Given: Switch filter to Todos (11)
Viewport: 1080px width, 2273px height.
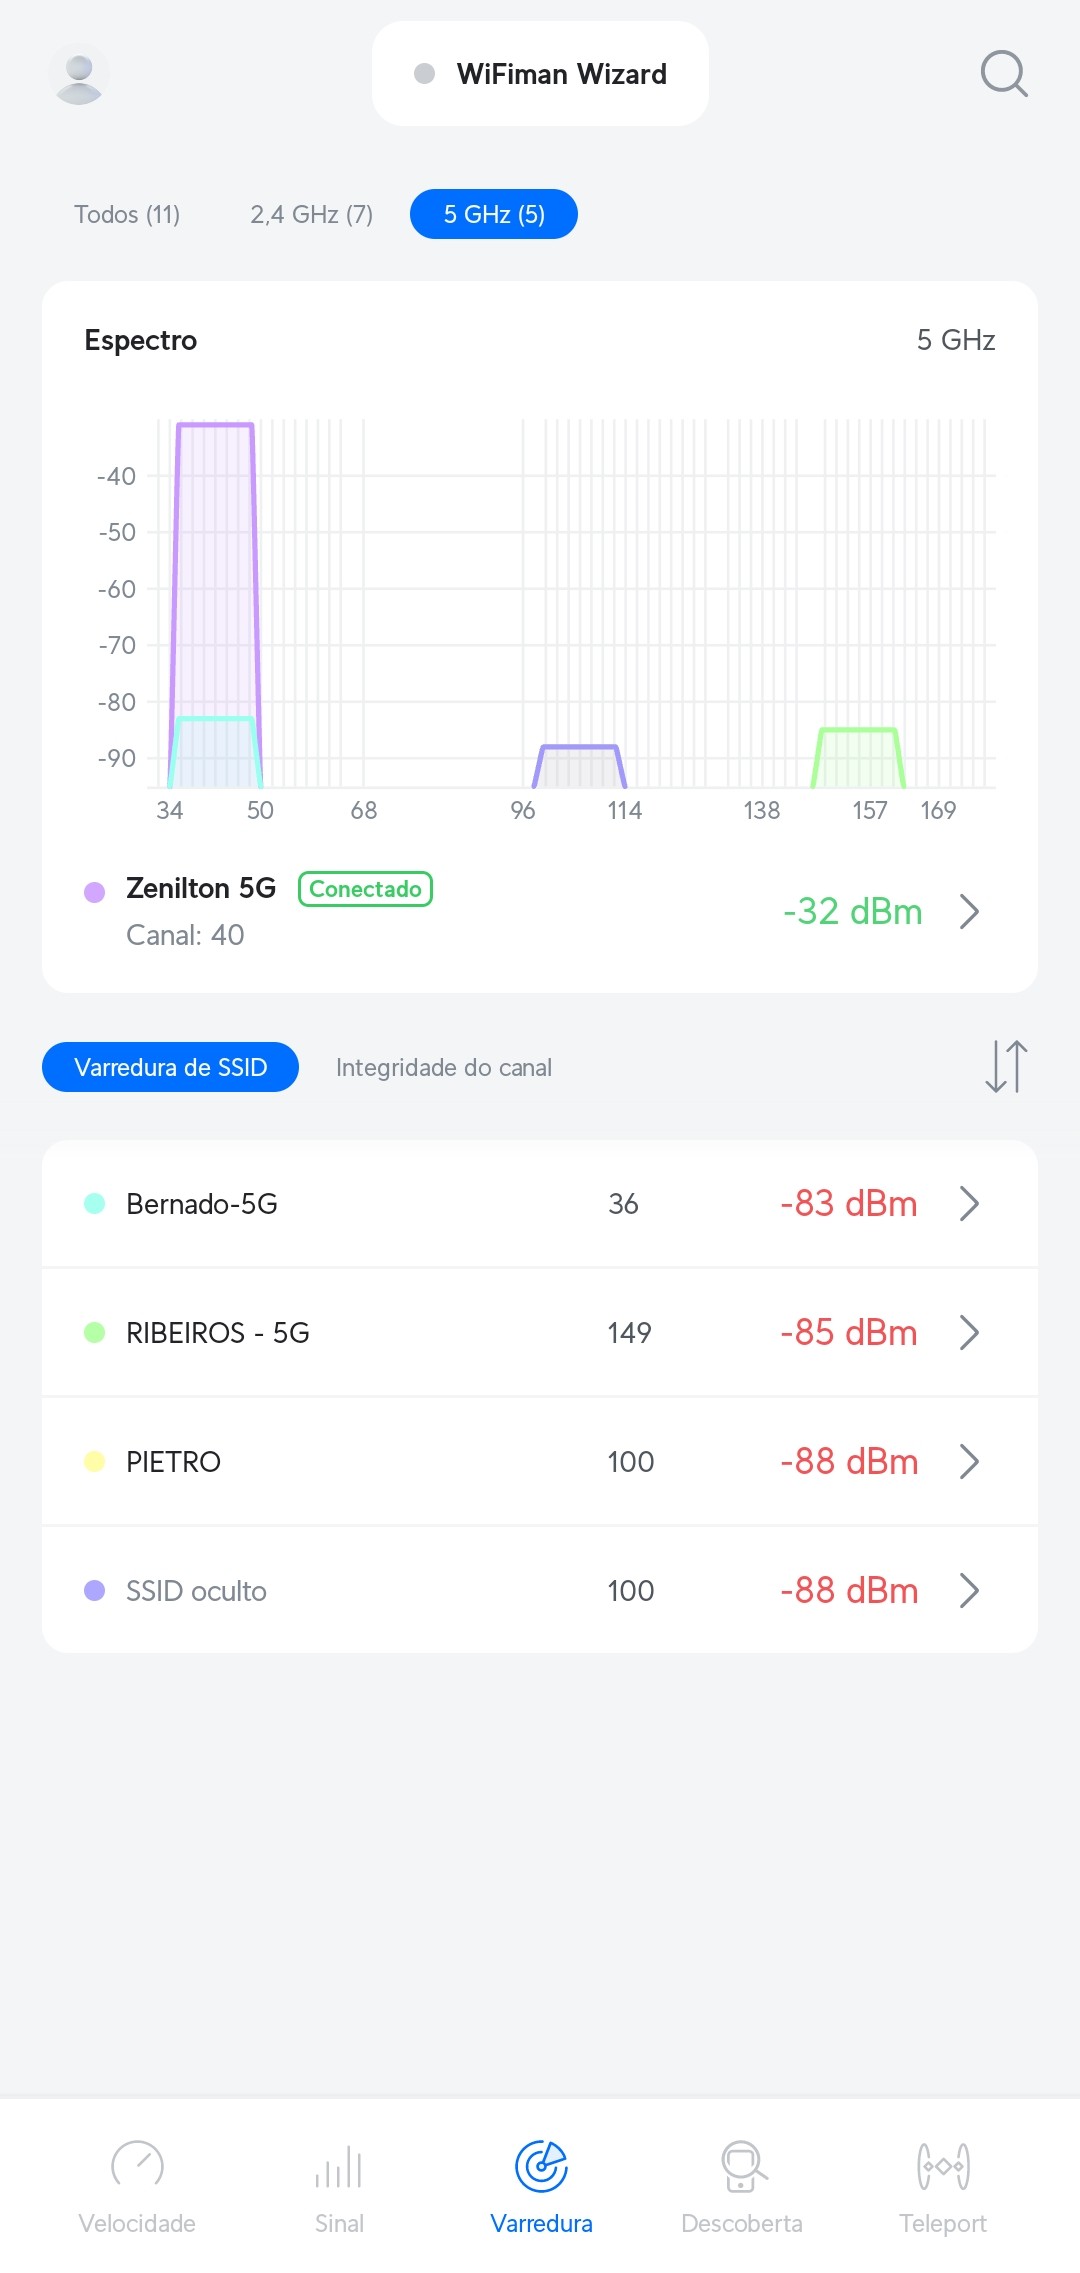Looking at the screenshot, I should tap(127, 214).
